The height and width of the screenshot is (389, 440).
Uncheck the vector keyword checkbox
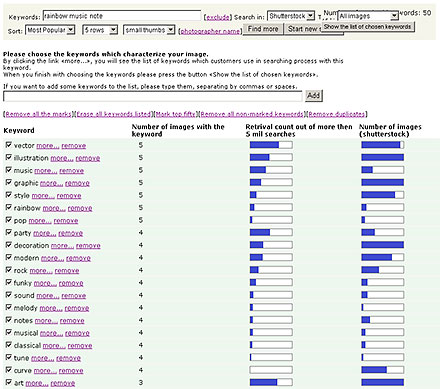pyautogui.click(x=9, y=145)
